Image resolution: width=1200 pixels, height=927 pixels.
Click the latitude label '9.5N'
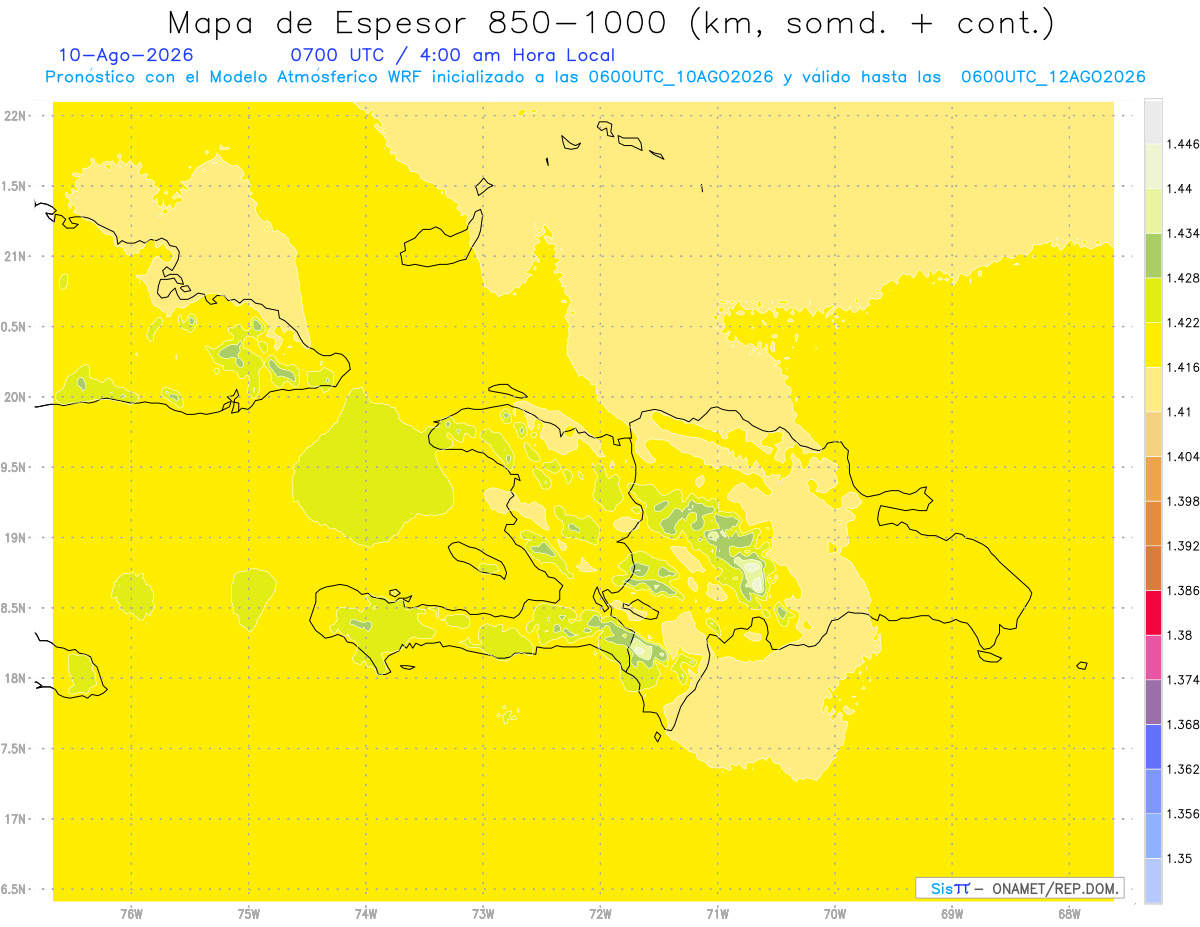(15, 467)
